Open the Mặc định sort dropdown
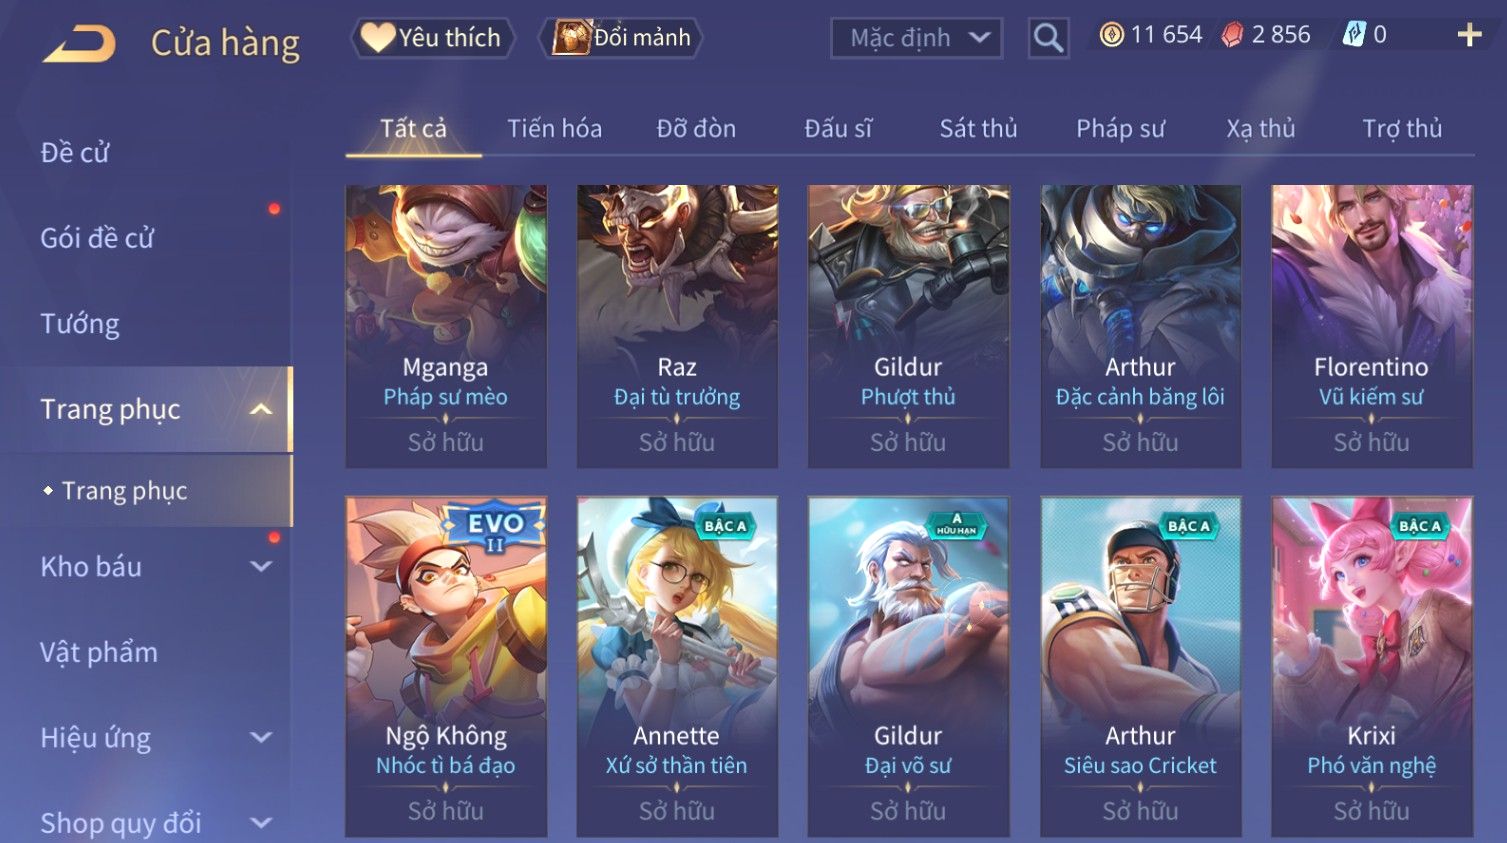 916,38
